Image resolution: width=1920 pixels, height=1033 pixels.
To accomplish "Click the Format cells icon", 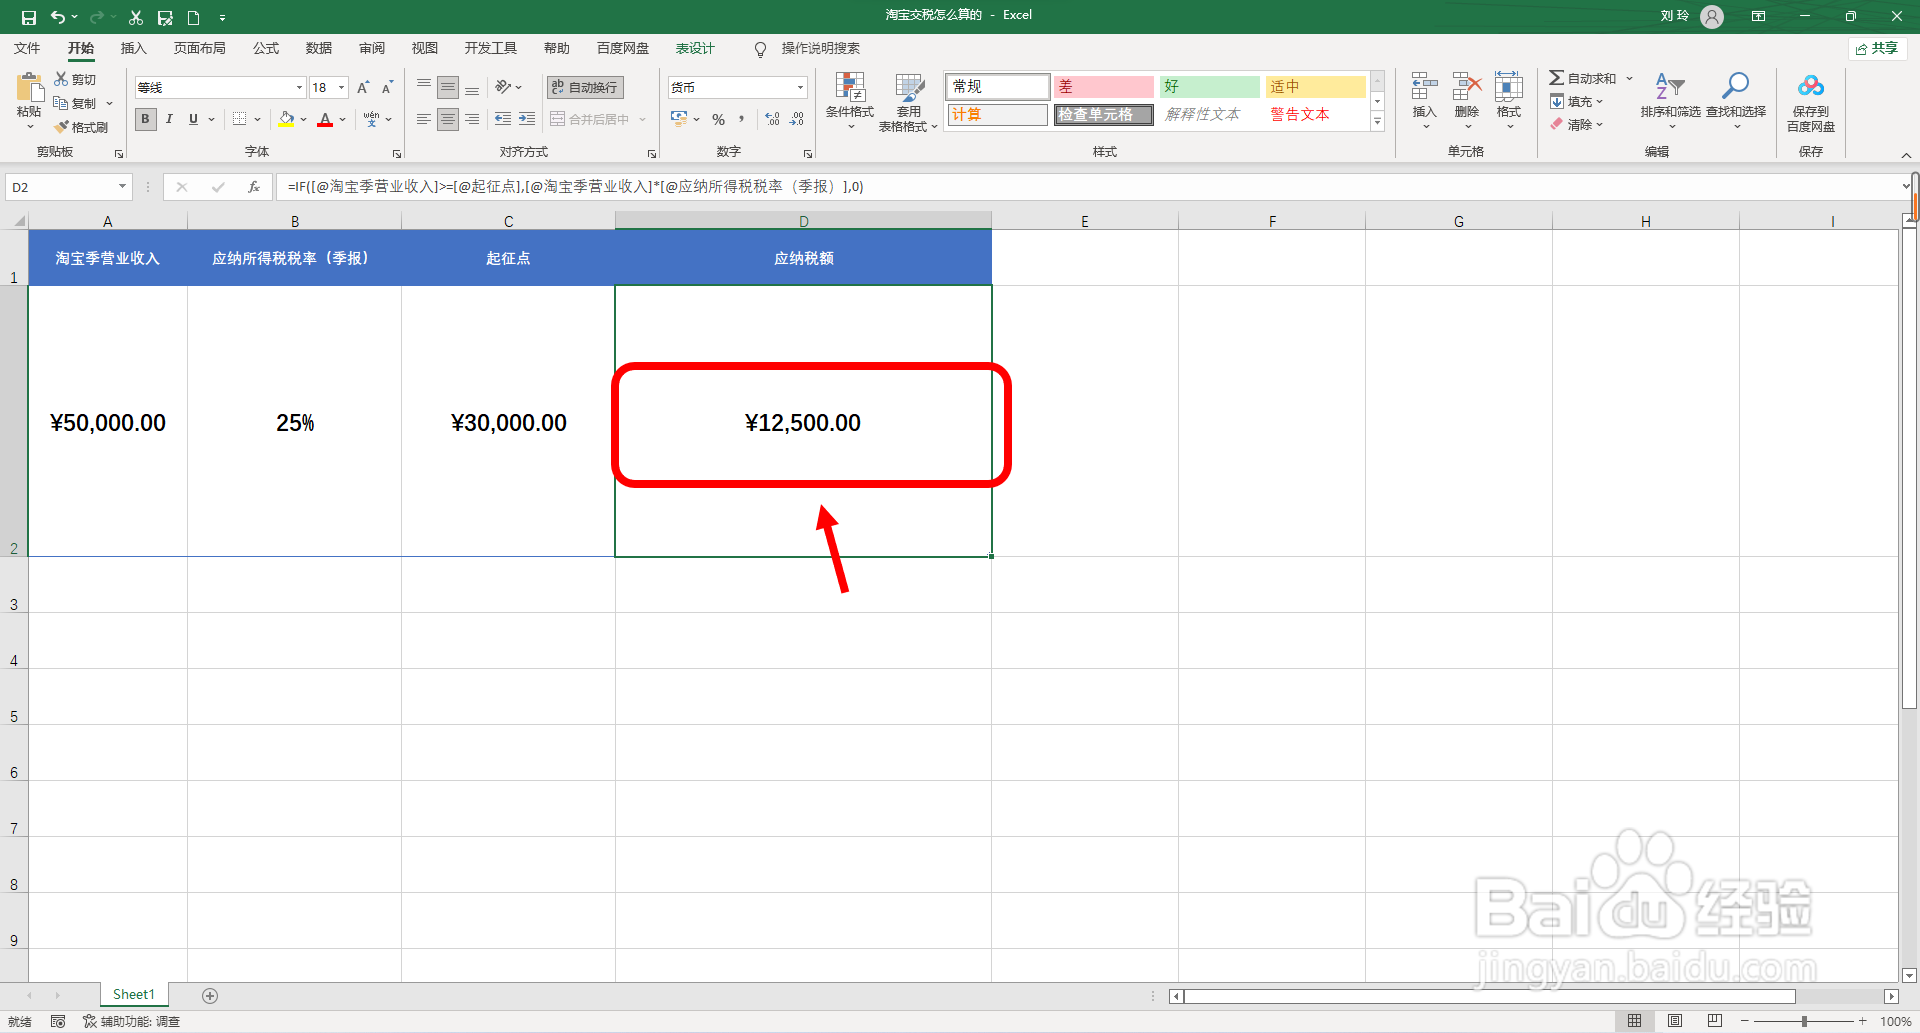I will (x=1509, y=87).
